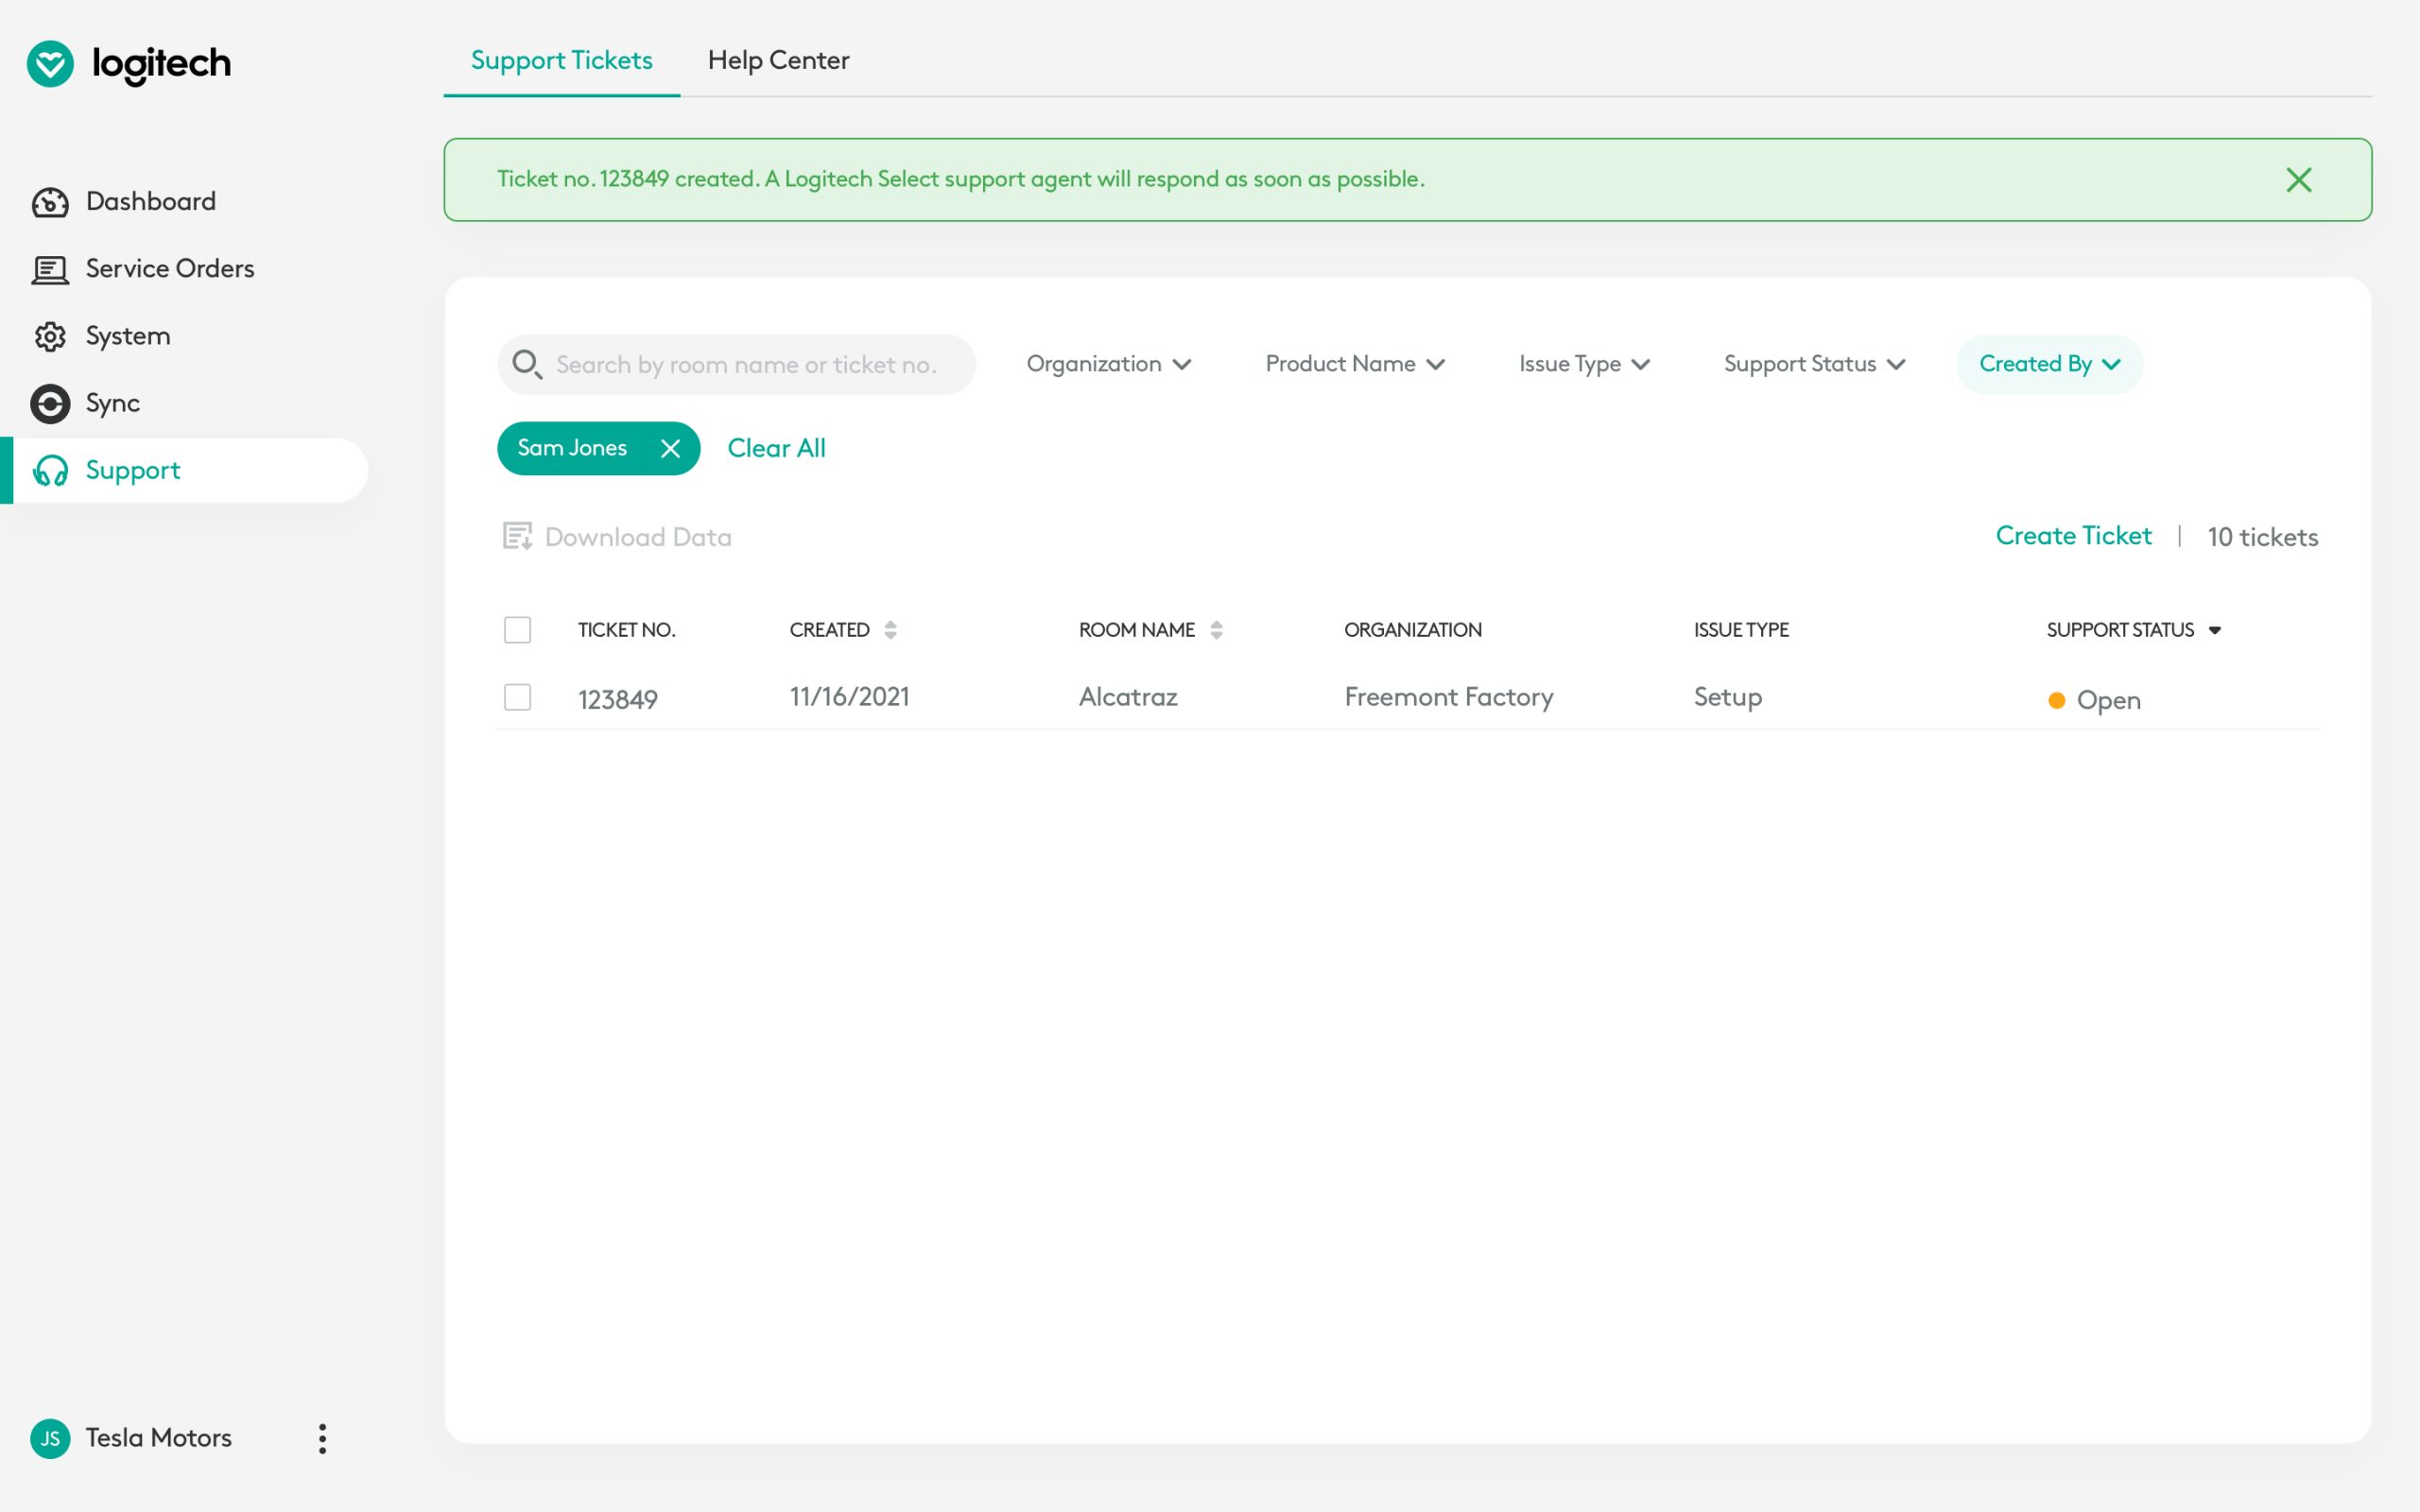
Task: Click the 10 tickets count label
Action: pyautogui.click(x=2262, y=537)
